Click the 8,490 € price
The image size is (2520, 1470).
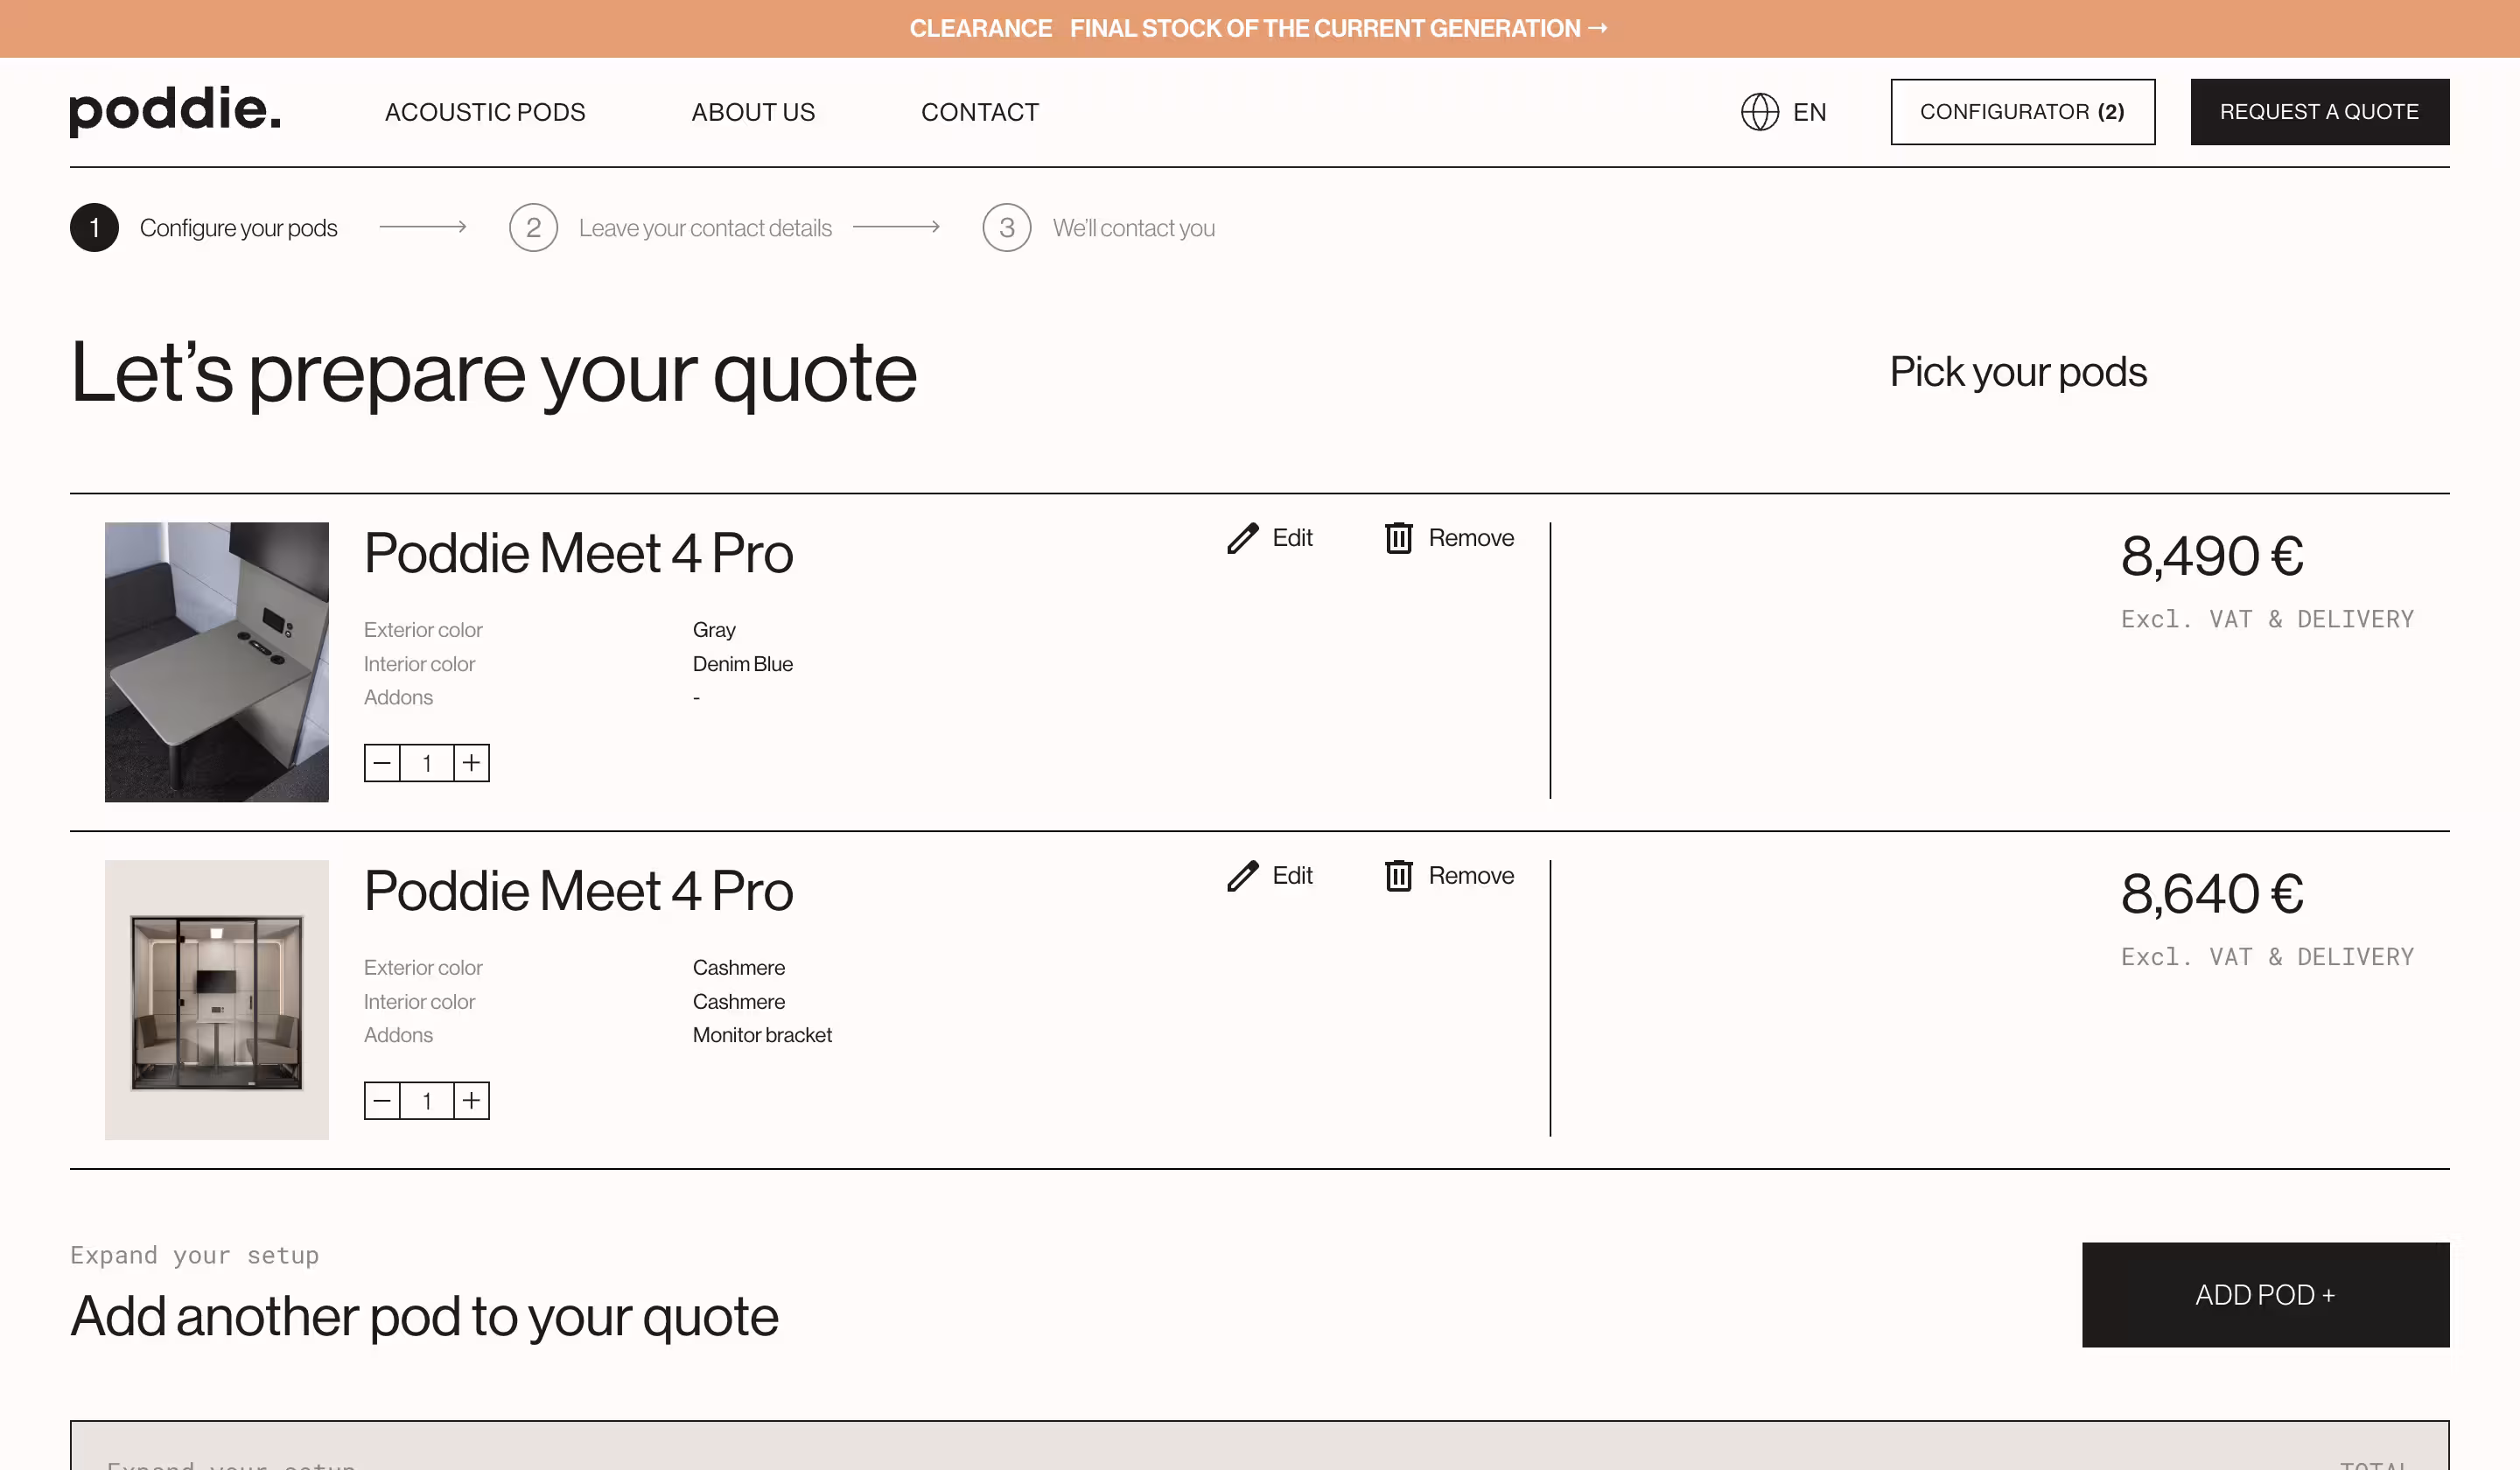tap(2212, 556)
